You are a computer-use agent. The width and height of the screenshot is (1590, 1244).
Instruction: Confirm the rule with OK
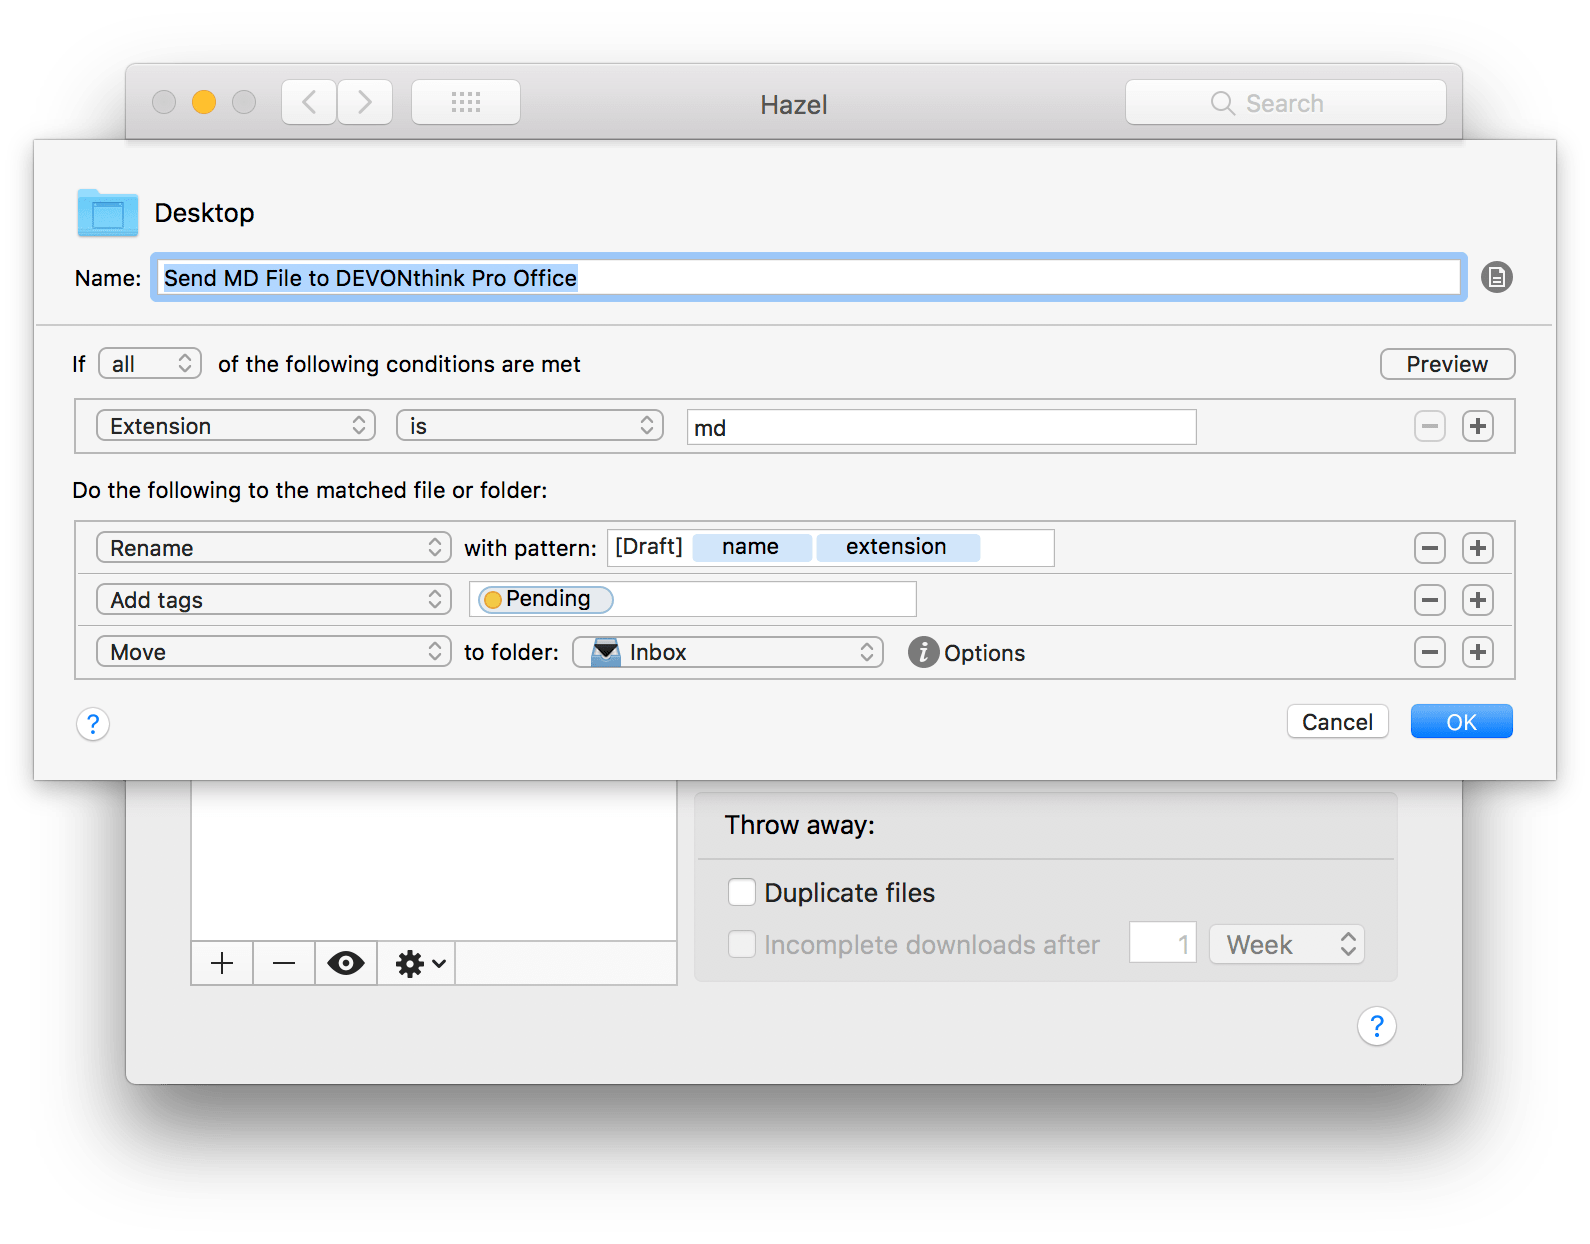coord(1460,722)
